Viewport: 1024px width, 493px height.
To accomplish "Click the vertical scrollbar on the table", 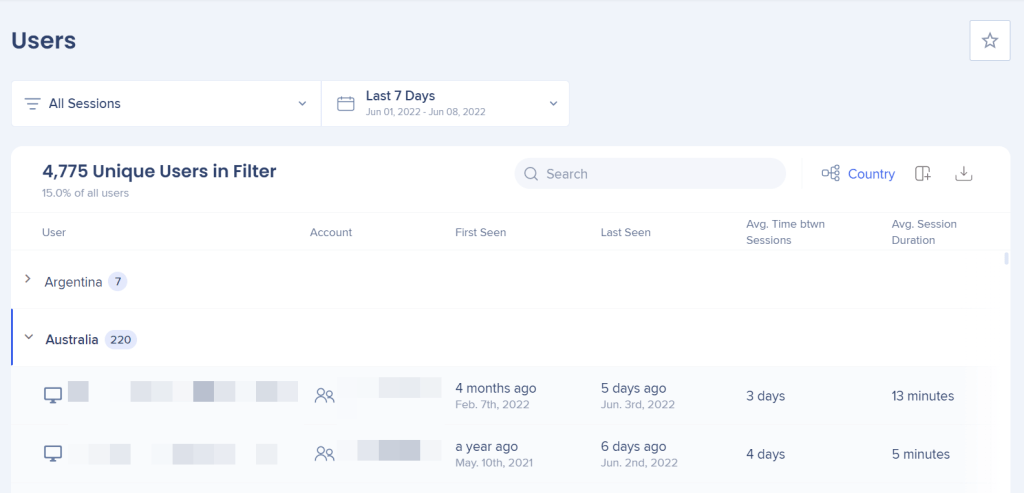I will (x=1005, y=260).
